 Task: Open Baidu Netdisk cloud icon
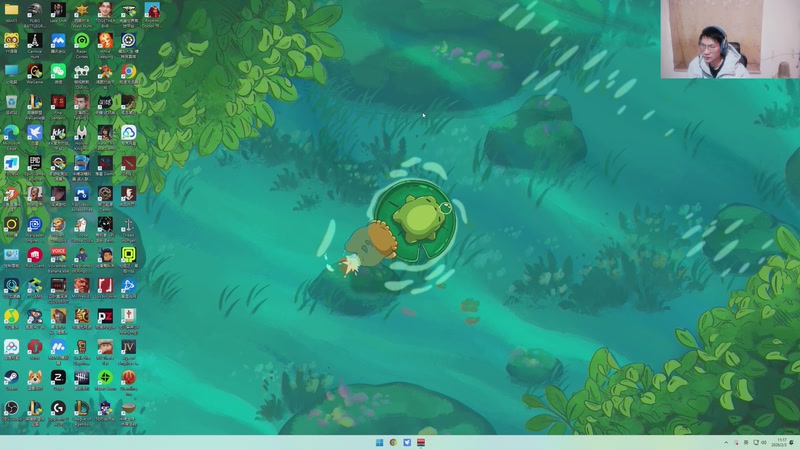pyautogui.click(x=11, y=346)
